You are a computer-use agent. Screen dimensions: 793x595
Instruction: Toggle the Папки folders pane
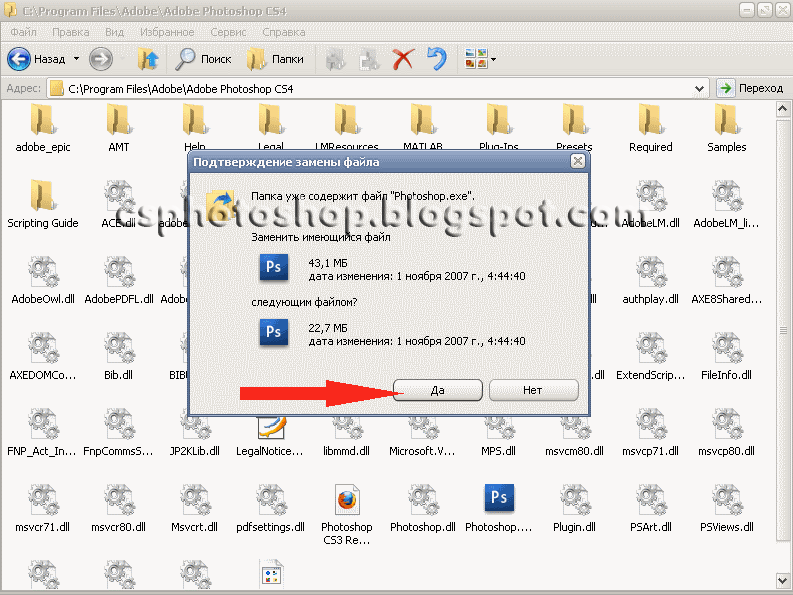[x=275, y=59]
